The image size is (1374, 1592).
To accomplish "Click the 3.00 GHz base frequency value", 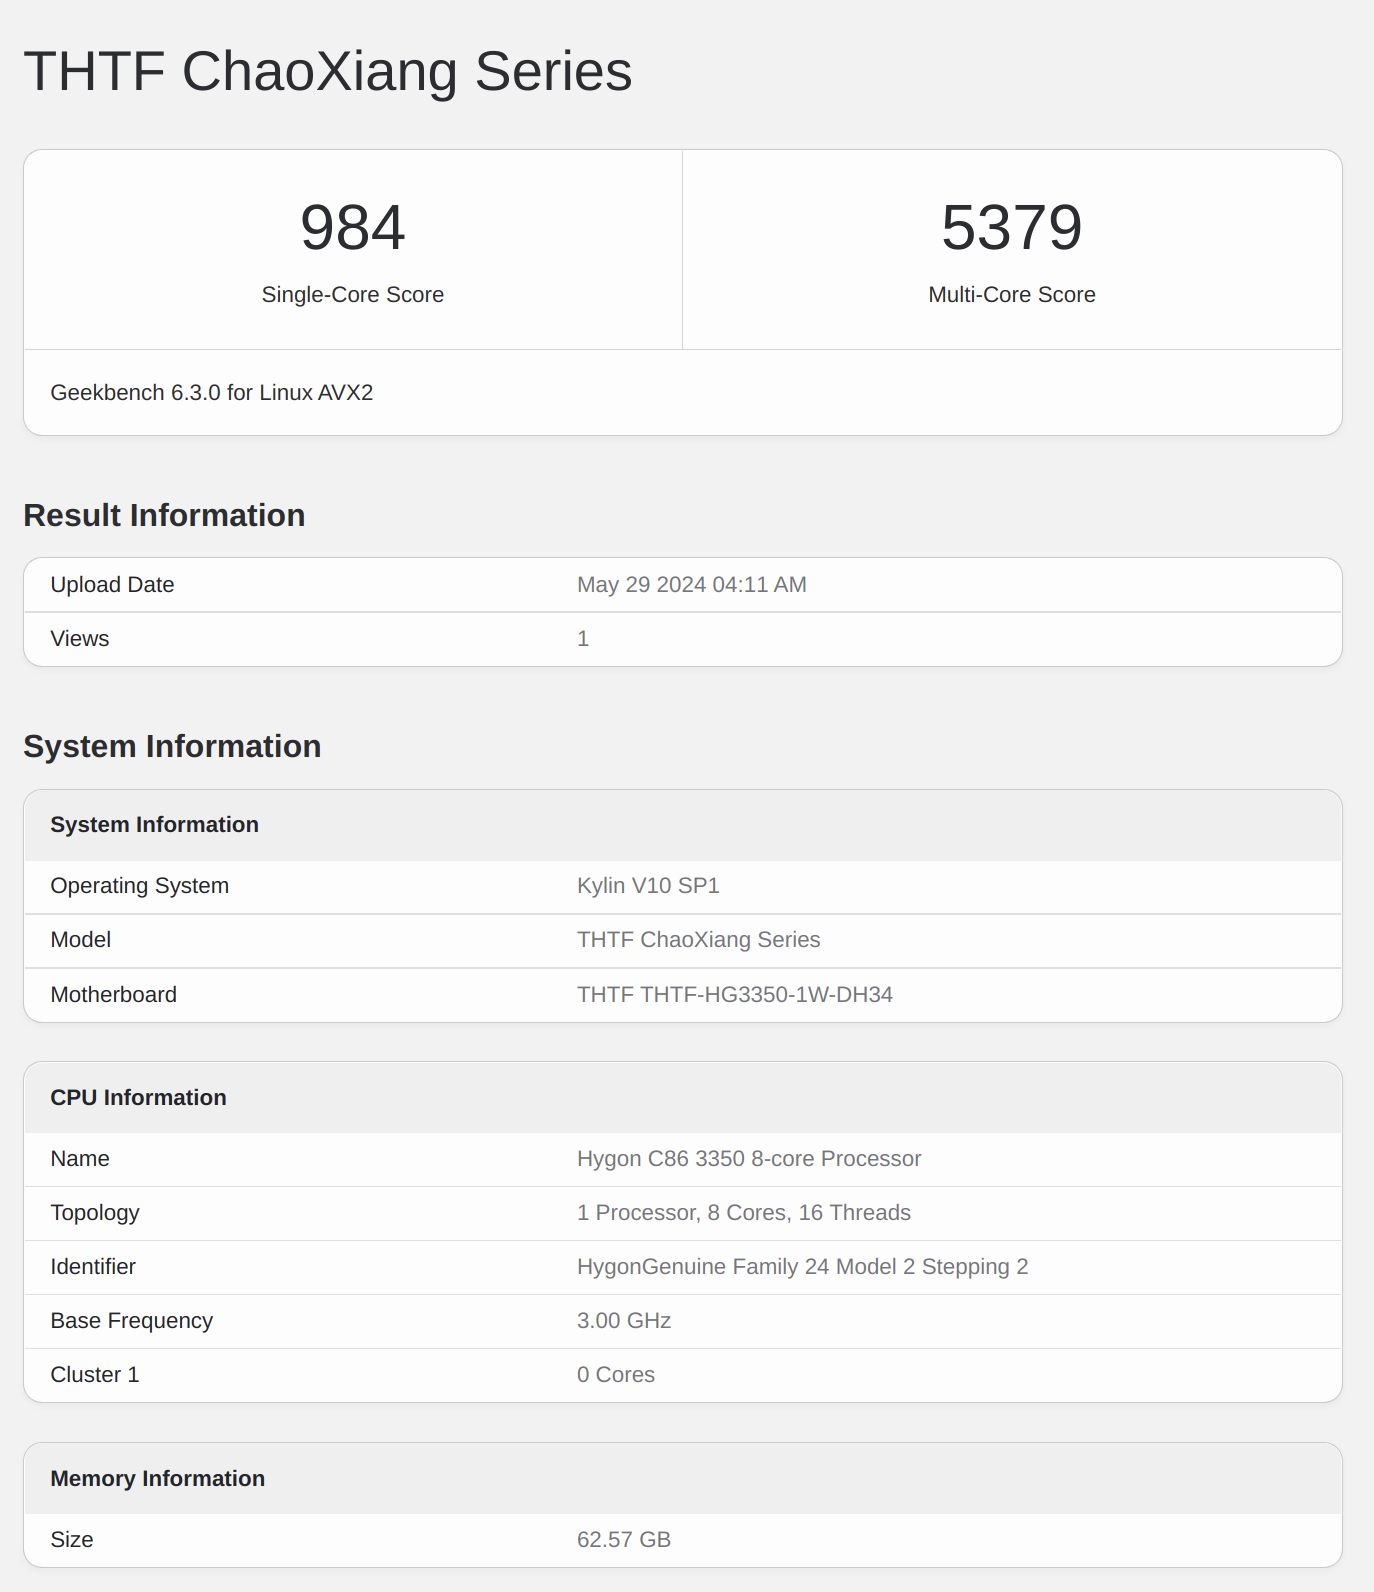I will pyautogui.click(x=623, y=1321).
